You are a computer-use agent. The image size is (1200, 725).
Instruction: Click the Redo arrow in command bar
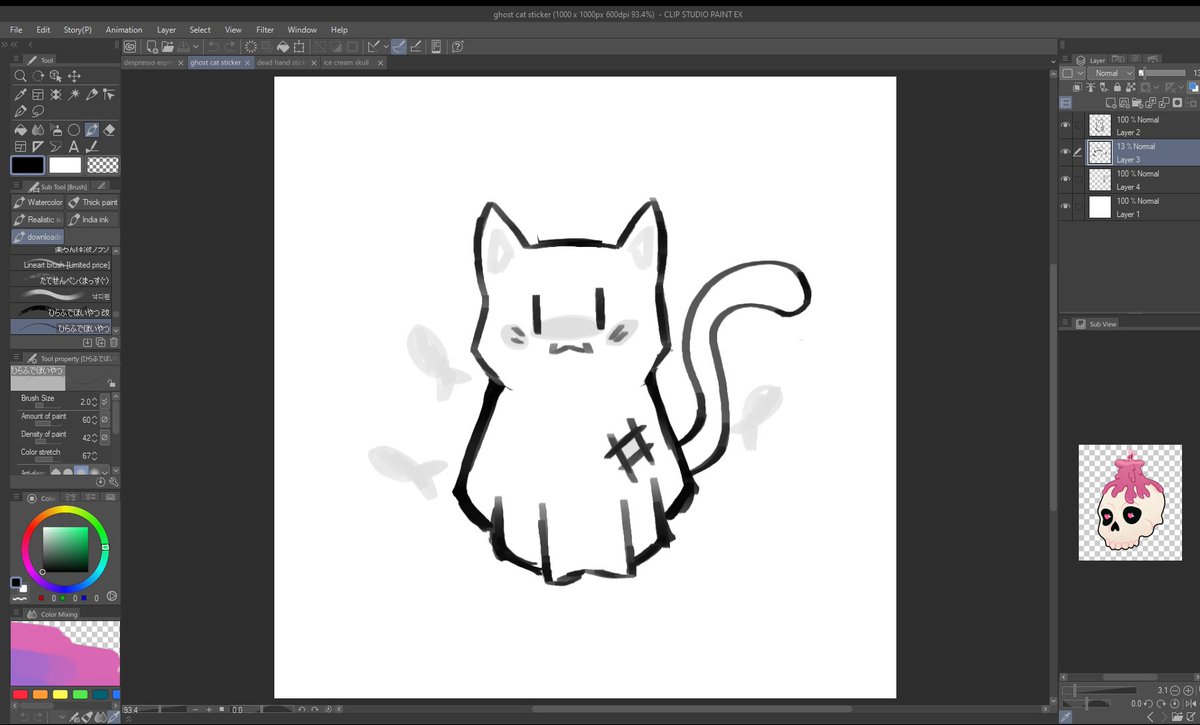pyautogui.click(x=229, y=46)
